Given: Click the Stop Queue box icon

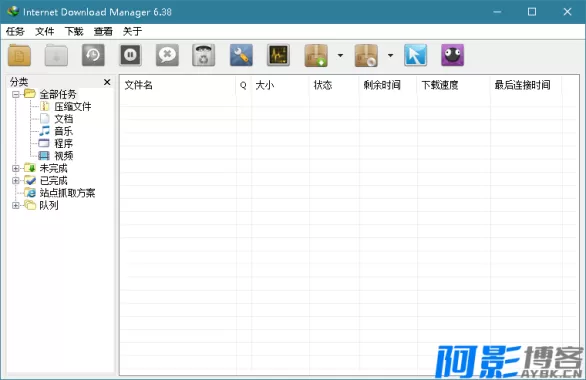Looking at the screenshot, I should tap(366, 55).
